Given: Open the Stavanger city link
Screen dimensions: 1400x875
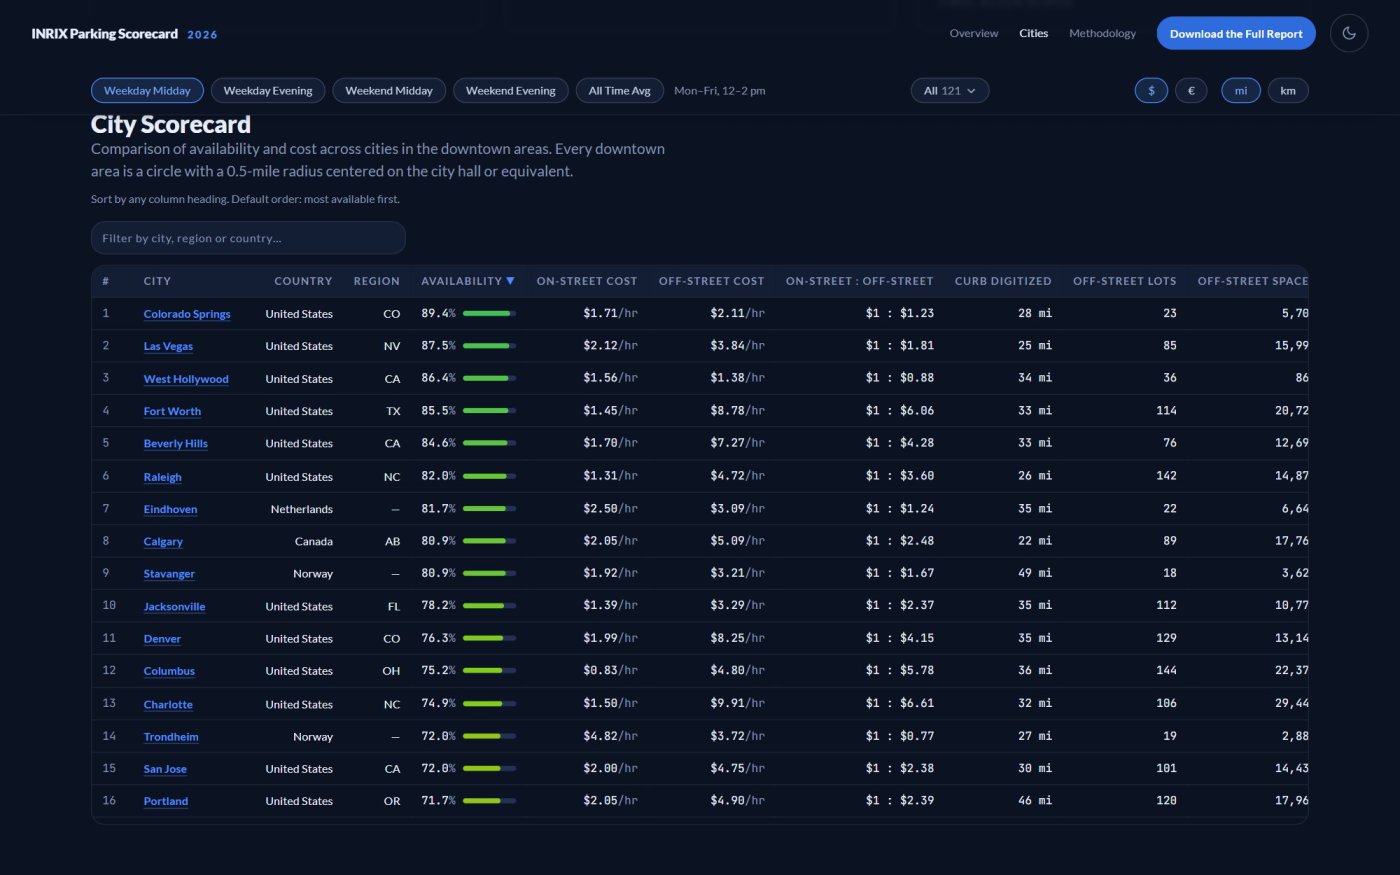Looking at the screenshot, I should point(169,574).
